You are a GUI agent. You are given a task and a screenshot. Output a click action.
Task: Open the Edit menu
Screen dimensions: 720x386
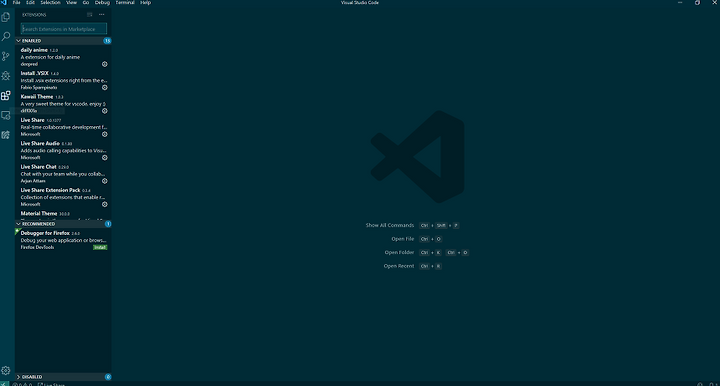click(x=30, y=2)
